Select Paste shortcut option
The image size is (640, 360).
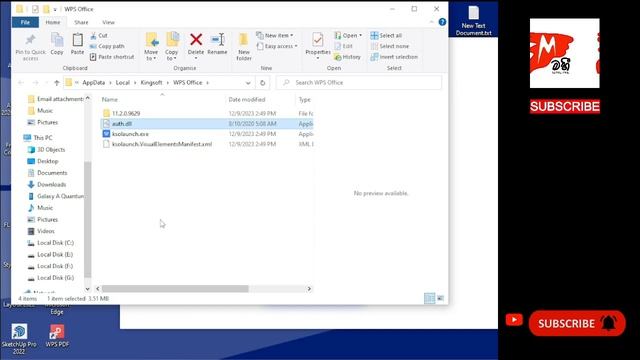(112, 57)
